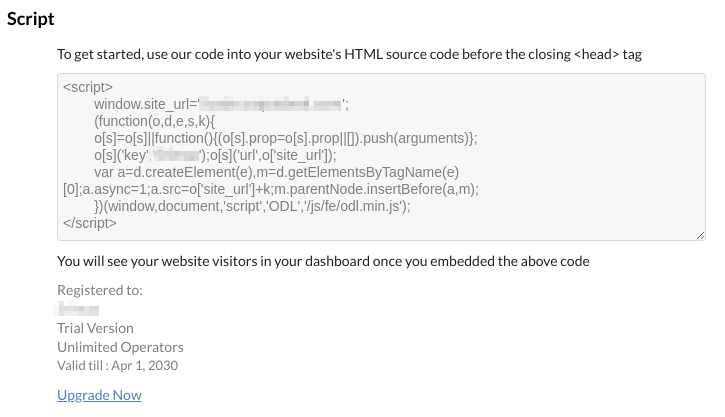Click the Unlimited Operators text

pyautogui.click(x=120, y=347)
